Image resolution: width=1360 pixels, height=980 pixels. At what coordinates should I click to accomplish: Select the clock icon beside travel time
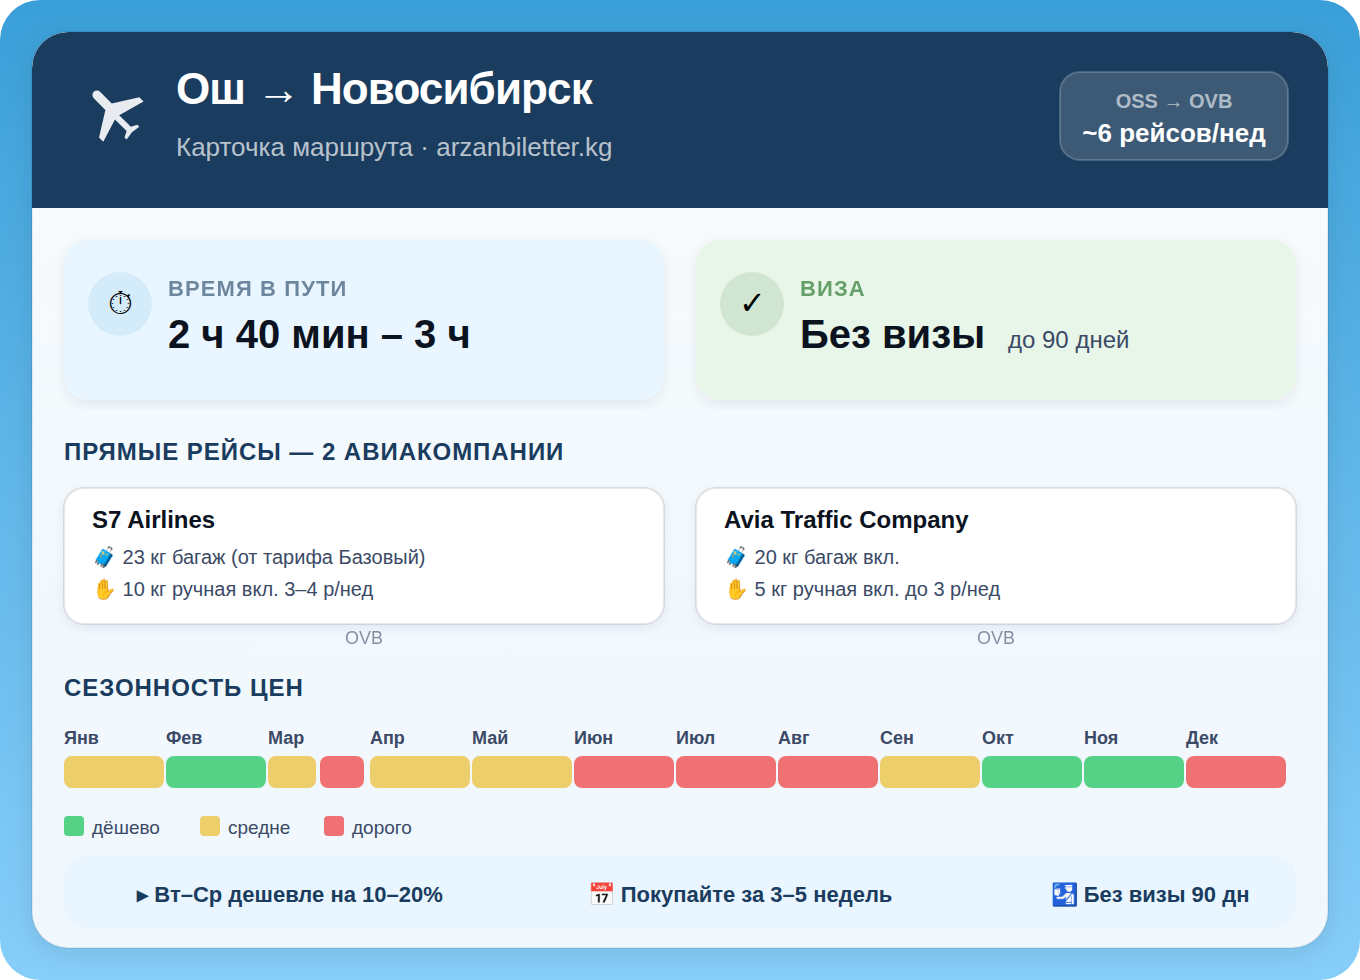click(x=120, y=303)
